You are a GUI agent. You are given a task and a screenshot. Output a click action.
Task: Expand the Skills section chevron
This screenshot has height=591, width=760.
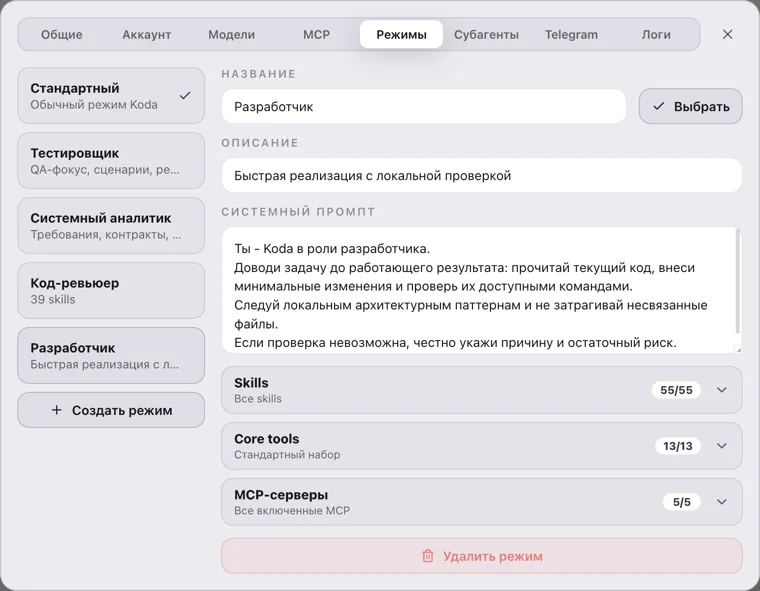click(722, 390)
